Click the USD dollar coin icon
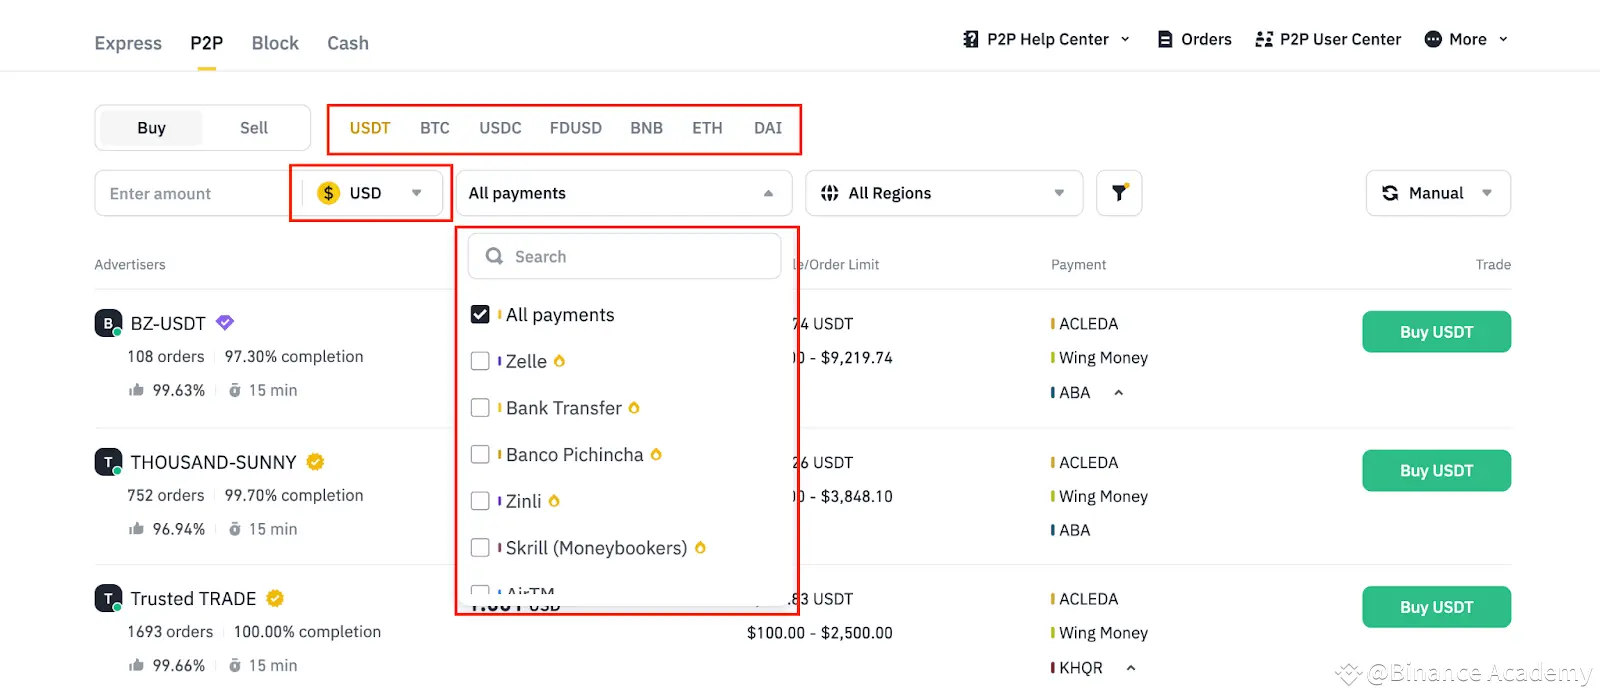1600x695 pixels. pos(328,193)
